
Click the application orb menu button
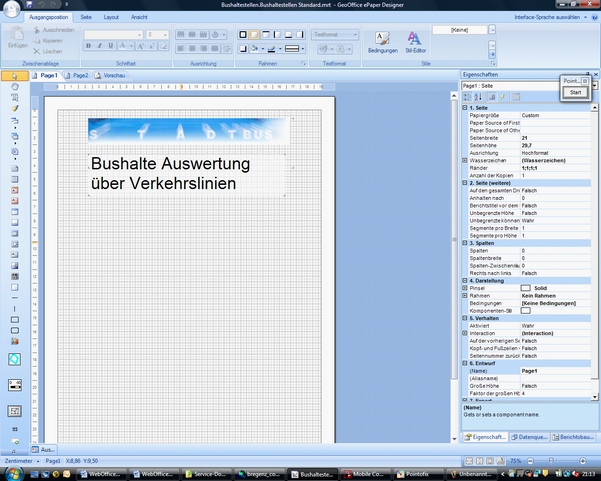11,10
